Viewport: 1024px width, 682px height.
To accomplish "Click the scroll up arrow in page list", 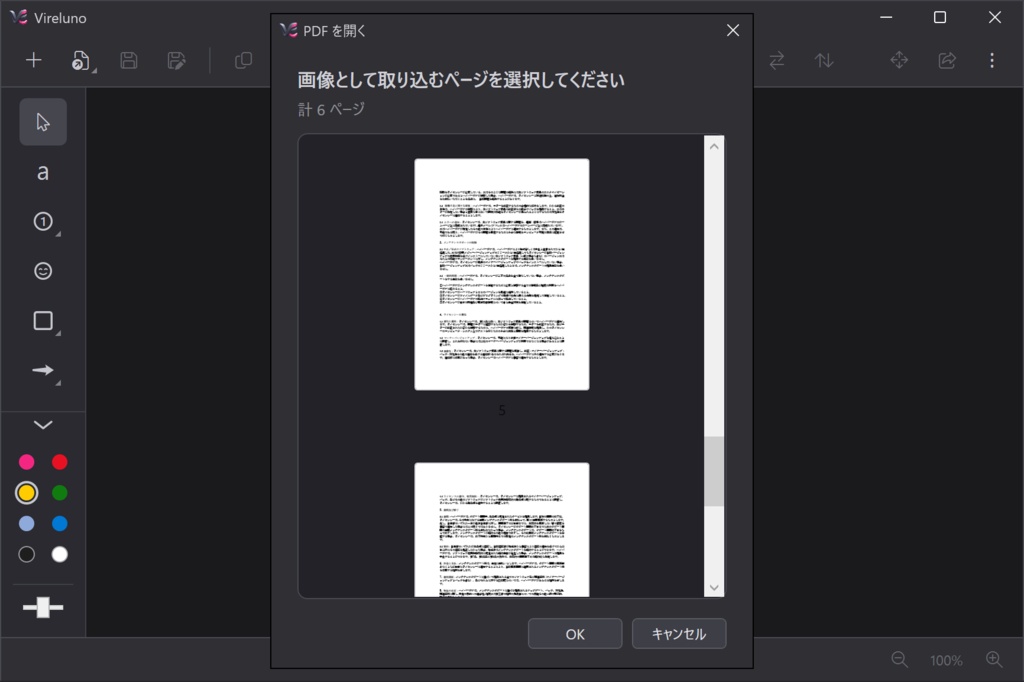I will 714,146.
